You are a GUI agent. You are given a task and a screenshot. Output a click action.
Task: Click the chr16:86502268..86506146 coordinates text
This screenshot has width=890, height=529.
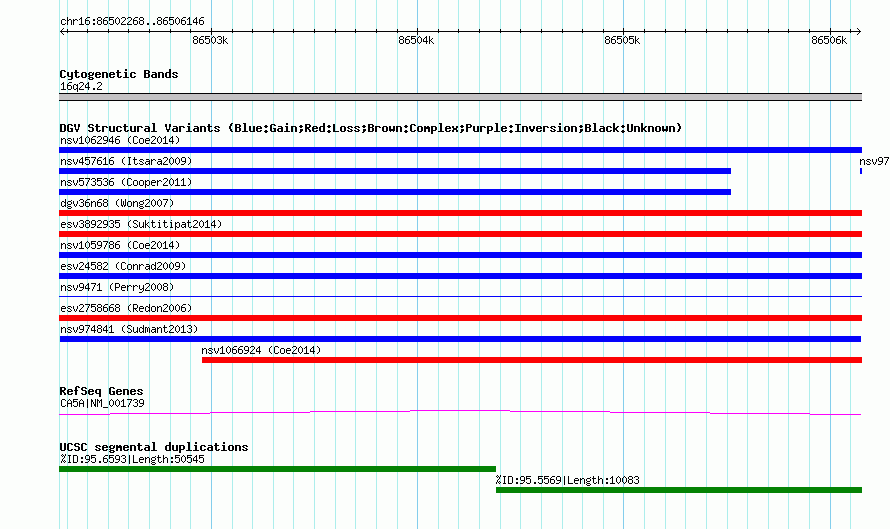[132, 22]
